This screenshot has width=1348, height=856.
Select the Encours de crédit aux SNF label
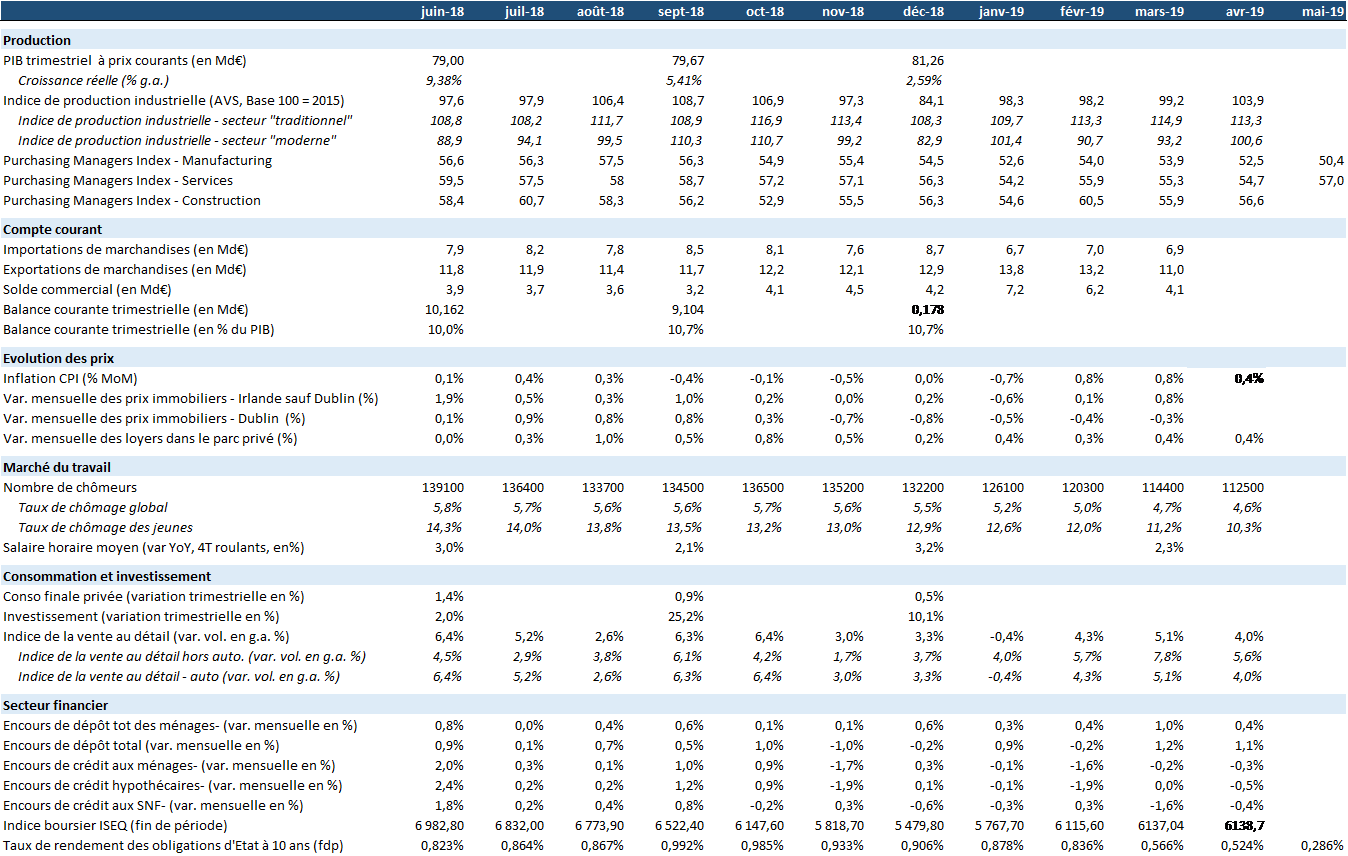pos(154,806)
